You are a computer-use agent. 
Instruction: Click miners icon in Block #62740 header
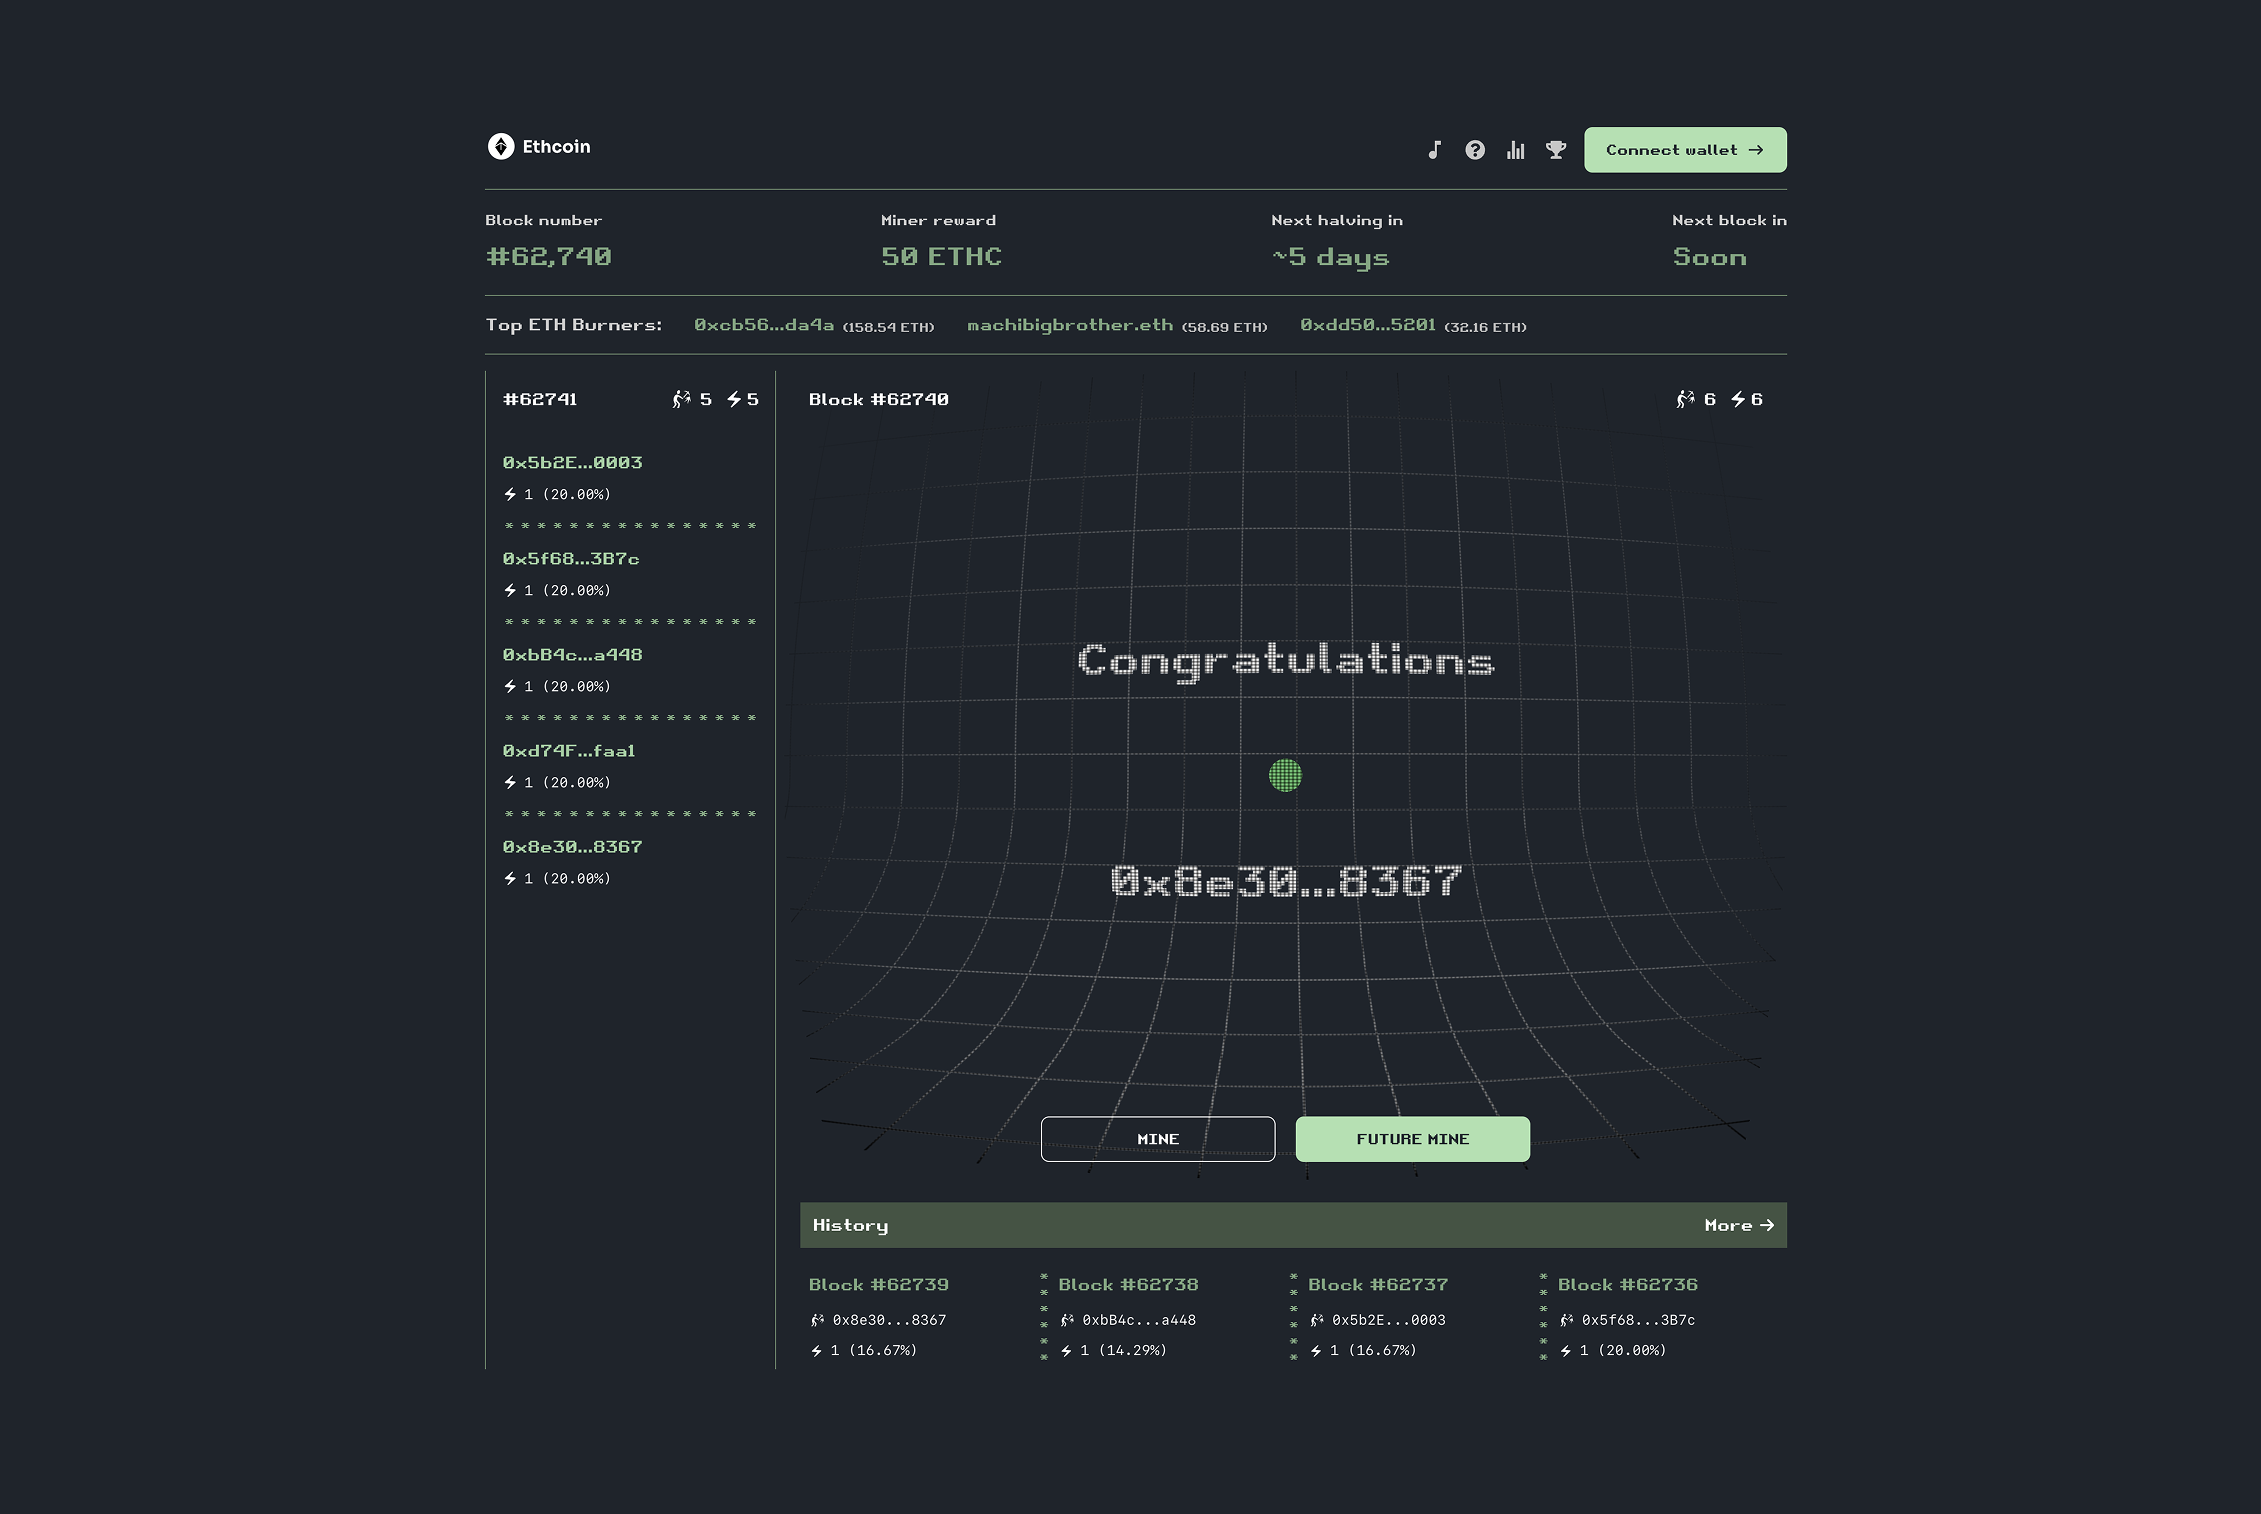(x=1686, y=399)
